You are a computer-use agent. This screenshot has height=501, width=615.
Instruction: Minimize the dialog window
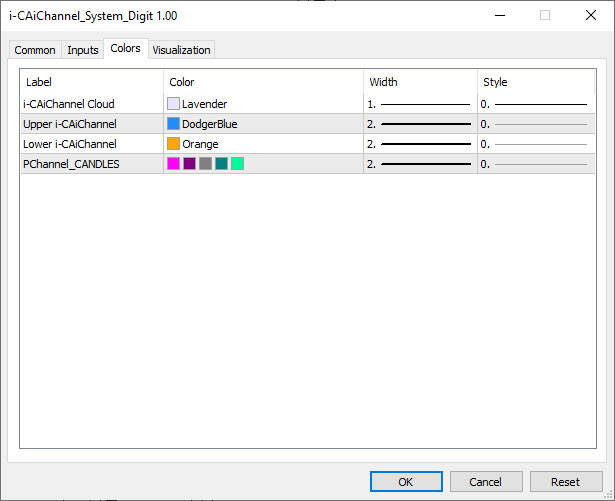coord(500,15)
